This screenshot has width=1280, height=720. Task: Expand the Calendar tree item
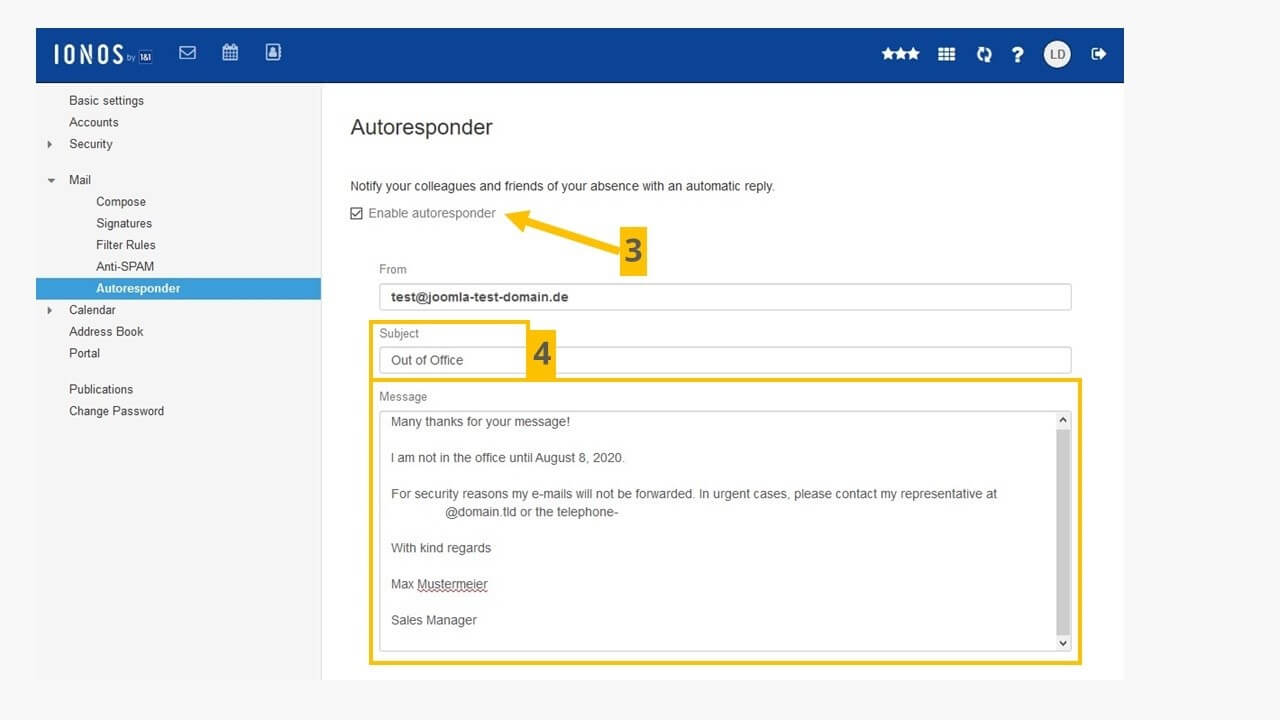click(x=49, y=311)
